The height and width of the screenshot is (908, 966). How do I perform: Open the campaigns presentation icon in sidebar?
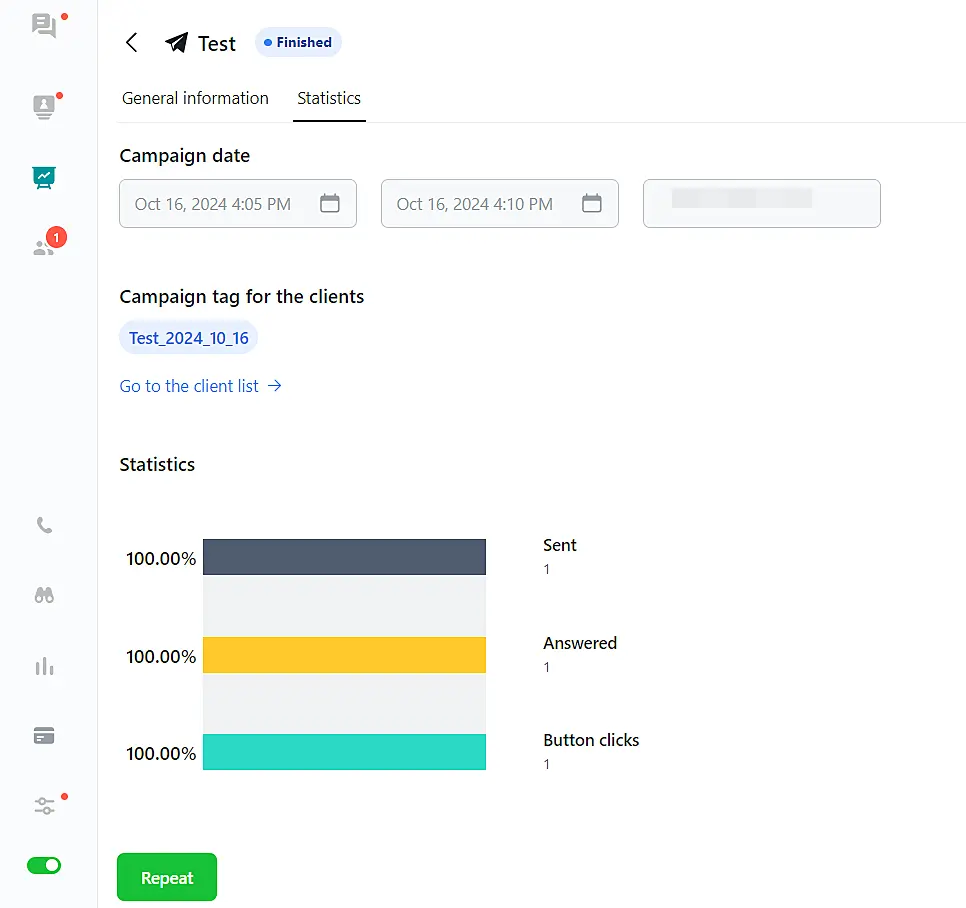(x=44, y=178)
